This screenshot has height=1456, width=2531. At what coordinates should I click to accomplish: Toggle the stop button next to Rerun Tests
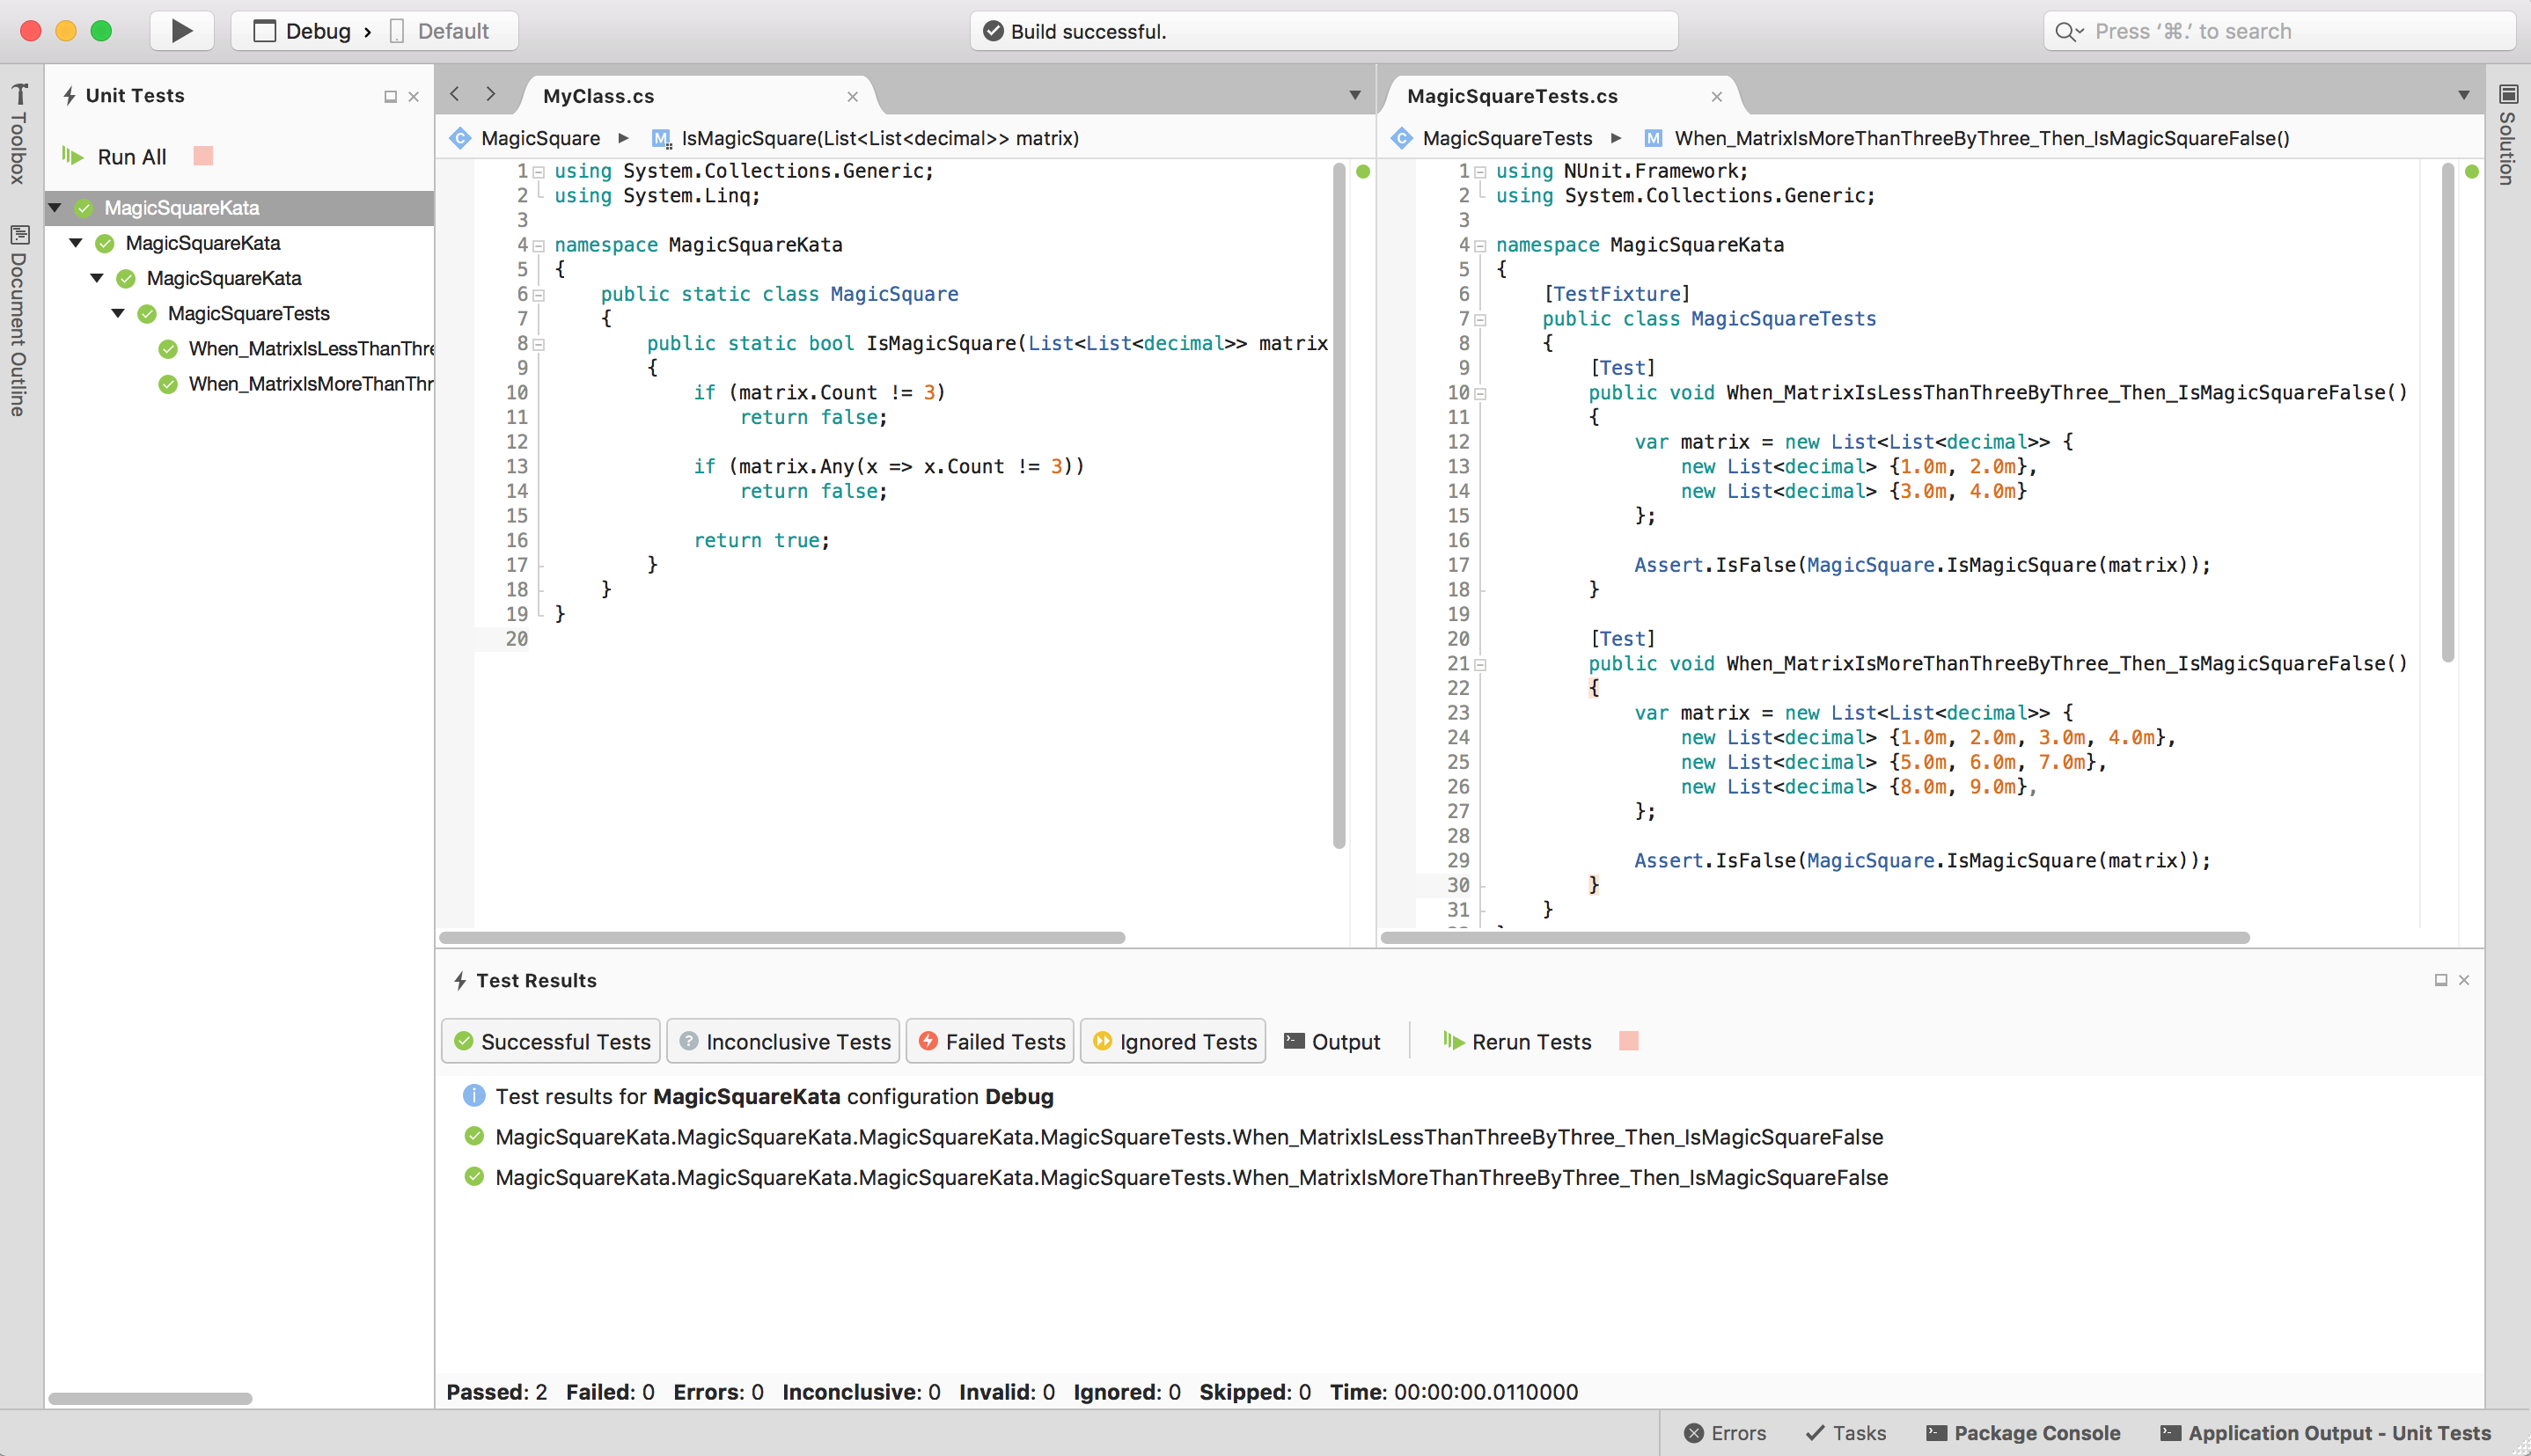[x=1627, y=1041]
